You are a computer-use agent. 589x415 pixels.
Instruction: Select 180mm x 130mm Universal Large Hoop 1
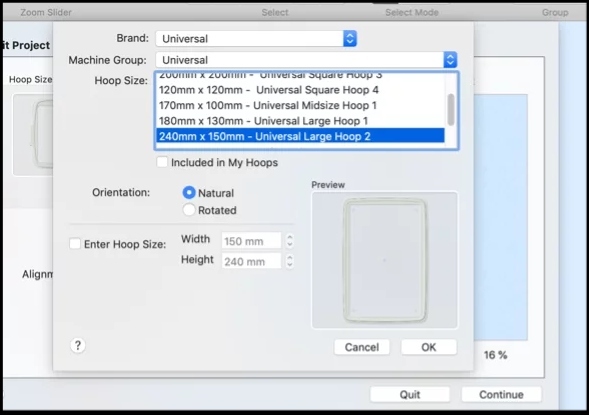300,121
